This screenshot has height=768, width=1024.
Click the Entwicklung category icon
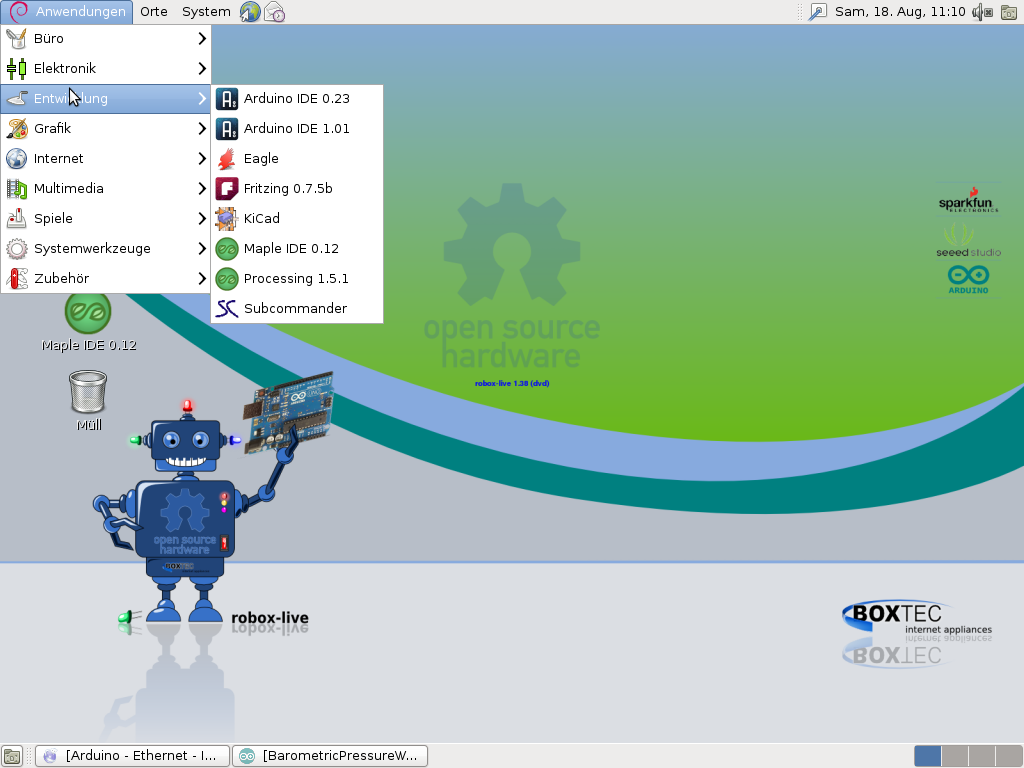pos(16,99)
